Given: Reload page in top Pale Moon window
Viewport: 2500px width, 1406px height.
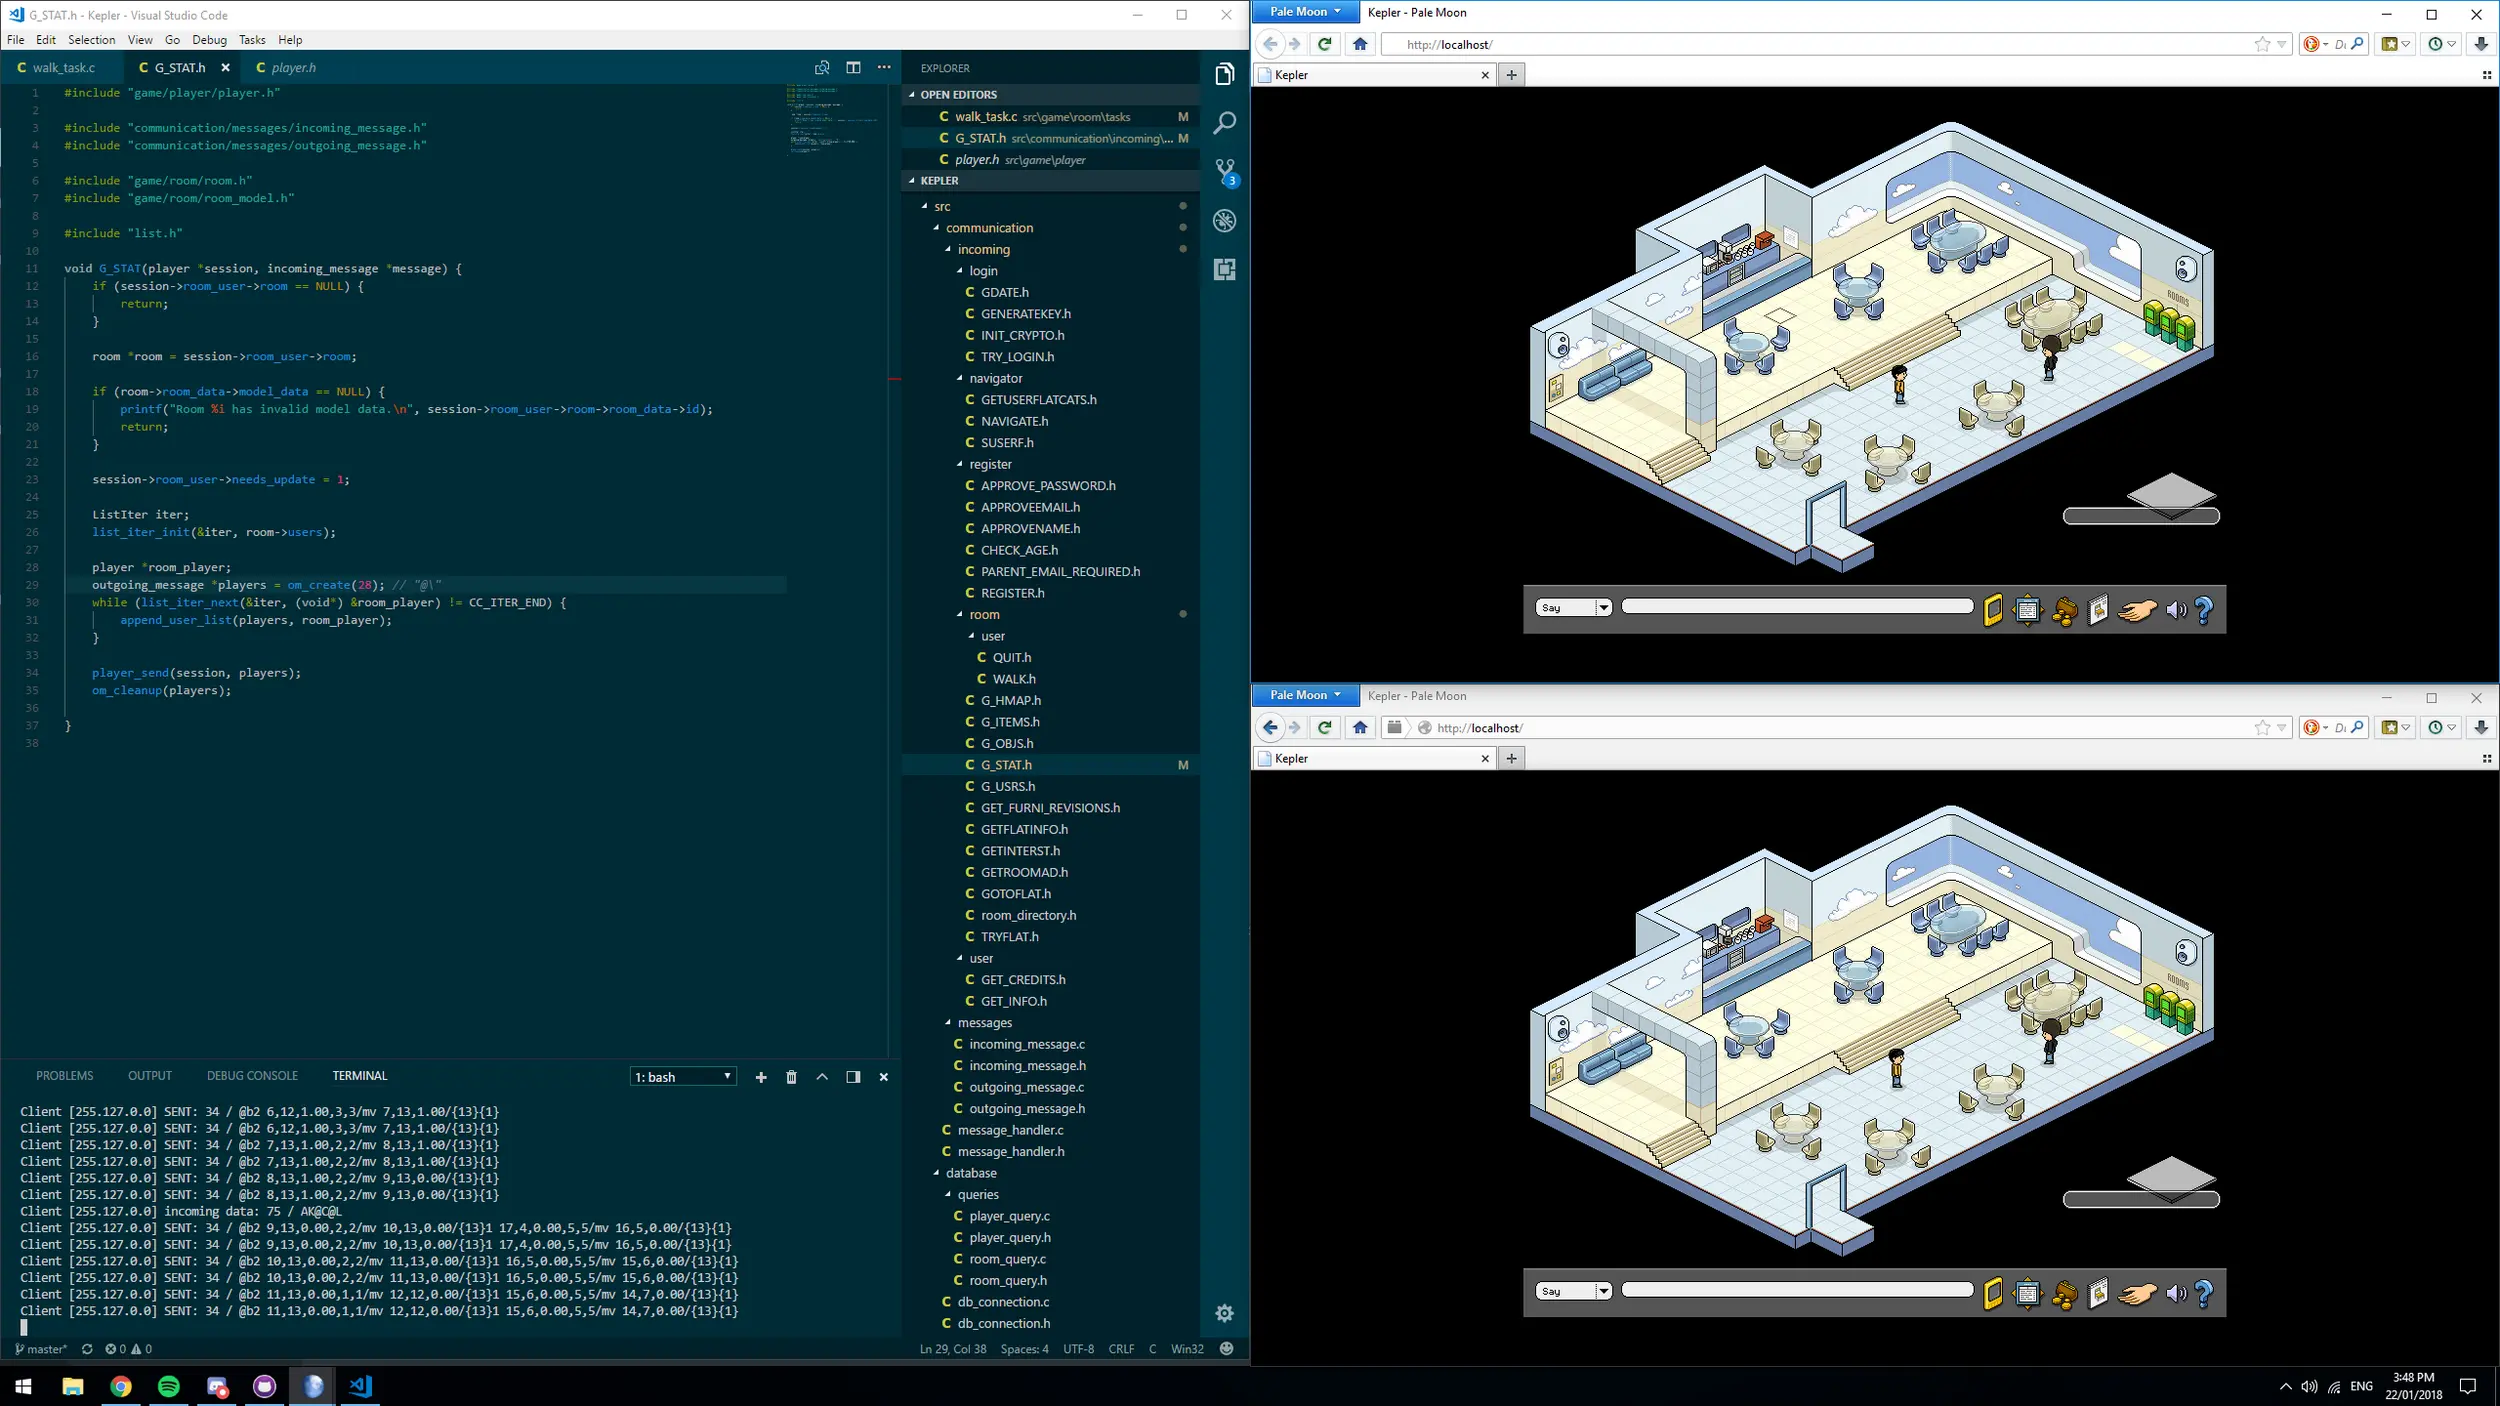Looking at the screenshot, I should point(1325,44).
